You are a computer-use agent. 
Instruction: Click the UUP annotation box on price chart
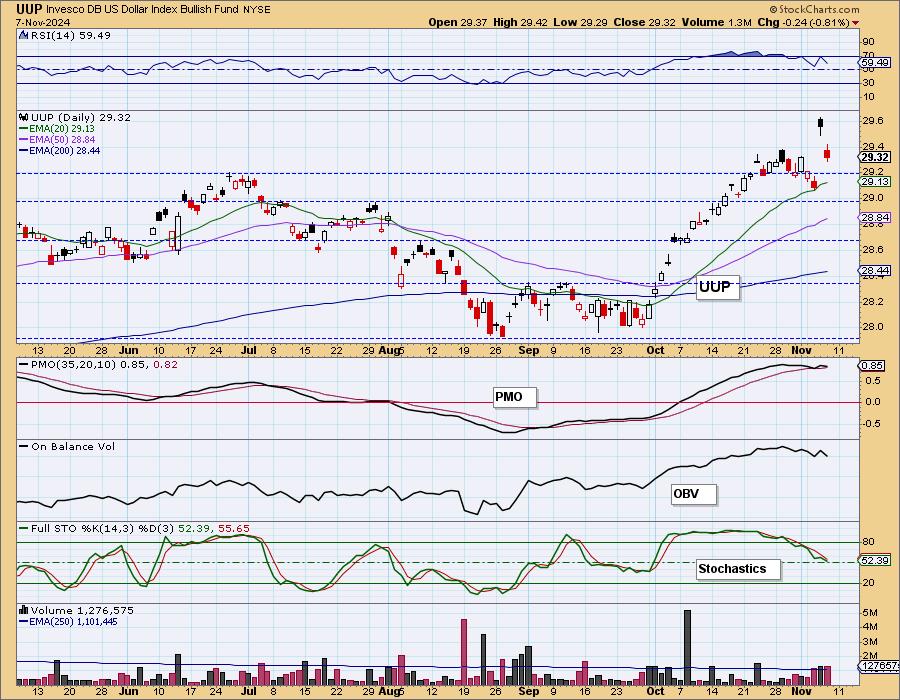717,287
